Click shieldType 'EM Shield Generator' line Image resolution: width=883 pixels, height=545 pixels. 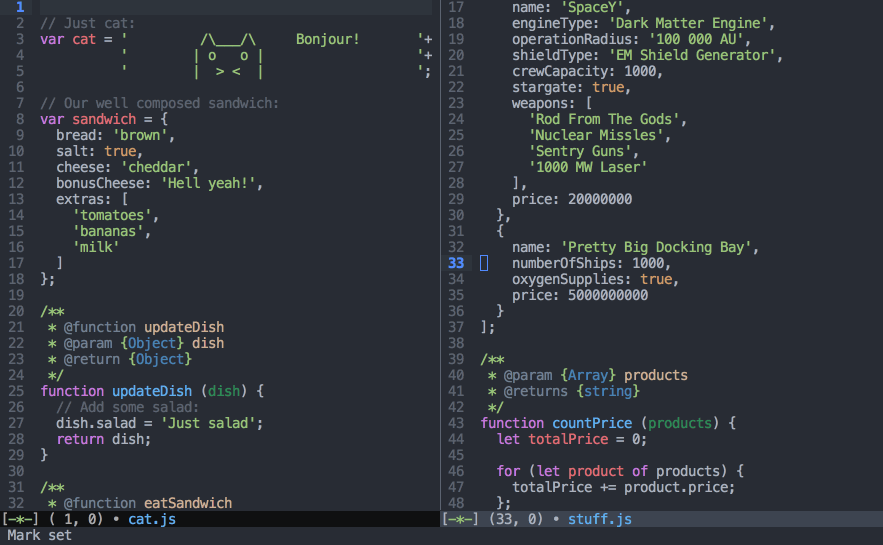tap(648, 55)
